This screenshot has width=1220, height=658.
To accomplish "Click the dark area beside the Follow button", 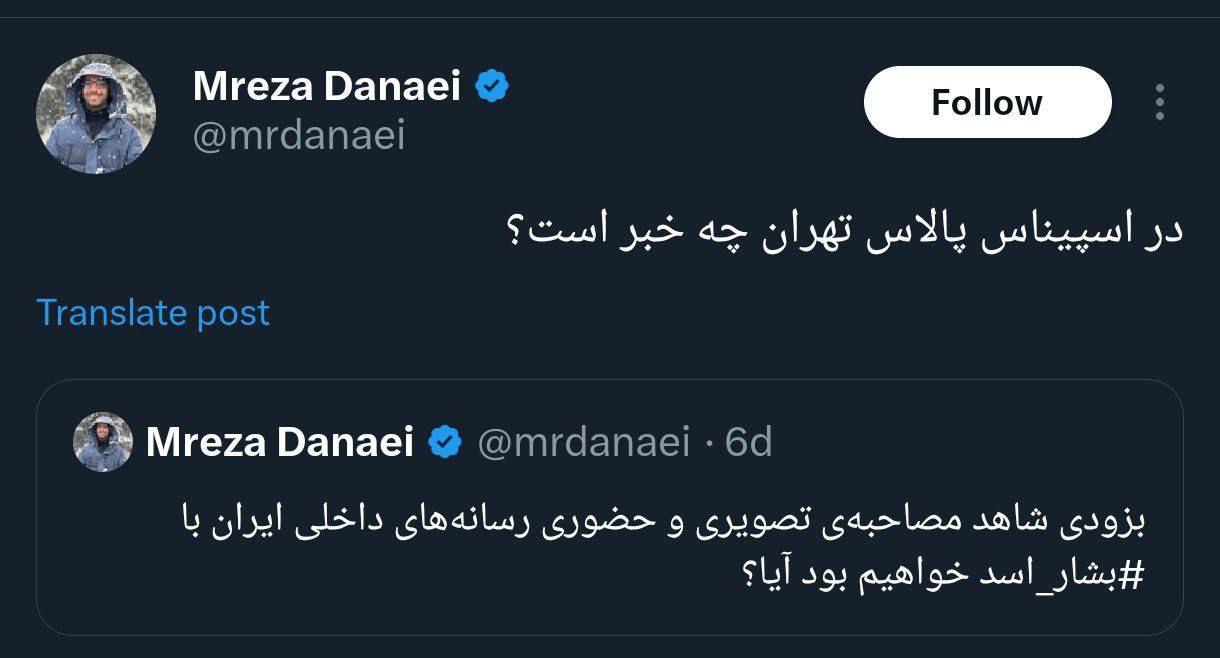I will coord(700,101).
